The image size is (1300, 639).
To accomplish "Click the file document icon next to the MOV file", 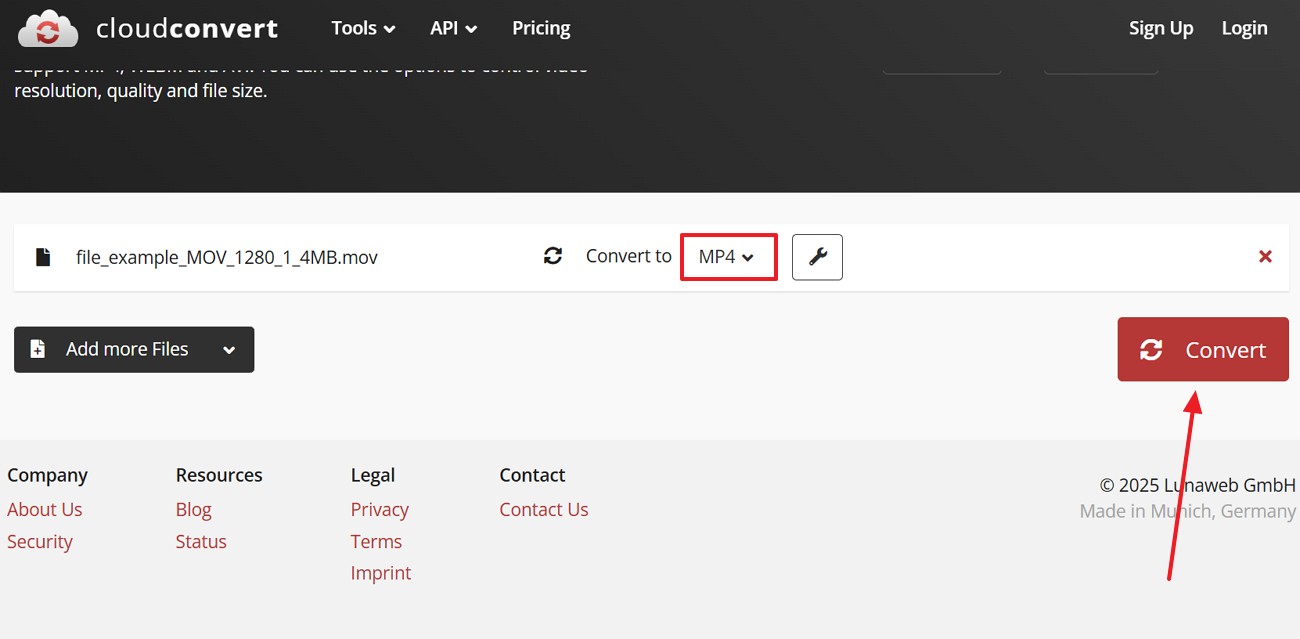I will coord(42,256).
